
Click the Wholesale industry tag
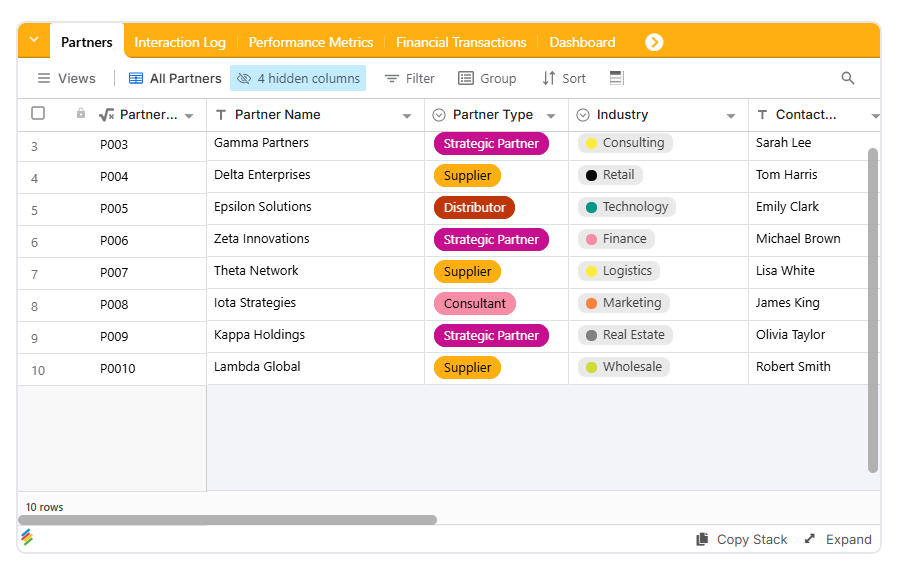click(x=624, y=367)
